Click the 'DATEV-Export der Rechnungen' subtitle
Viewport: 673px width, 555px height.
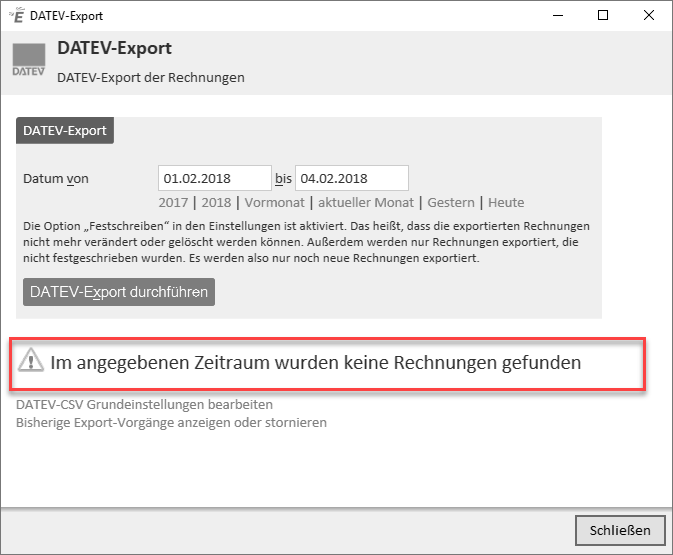click(x=151, y=78)
